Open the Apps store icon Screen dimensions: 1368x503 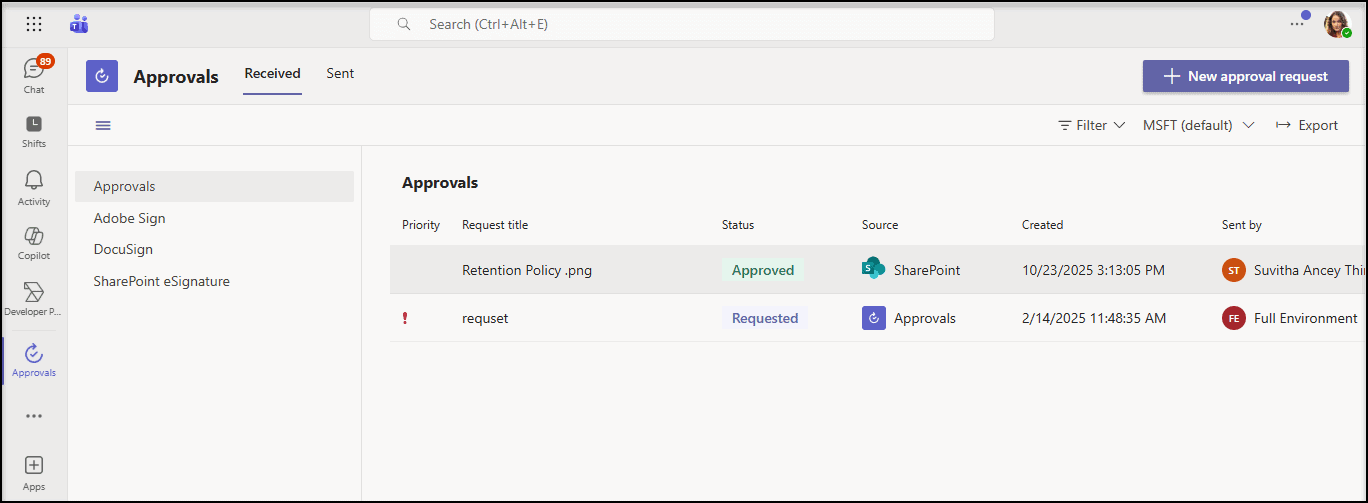click(x=34, y=473)
